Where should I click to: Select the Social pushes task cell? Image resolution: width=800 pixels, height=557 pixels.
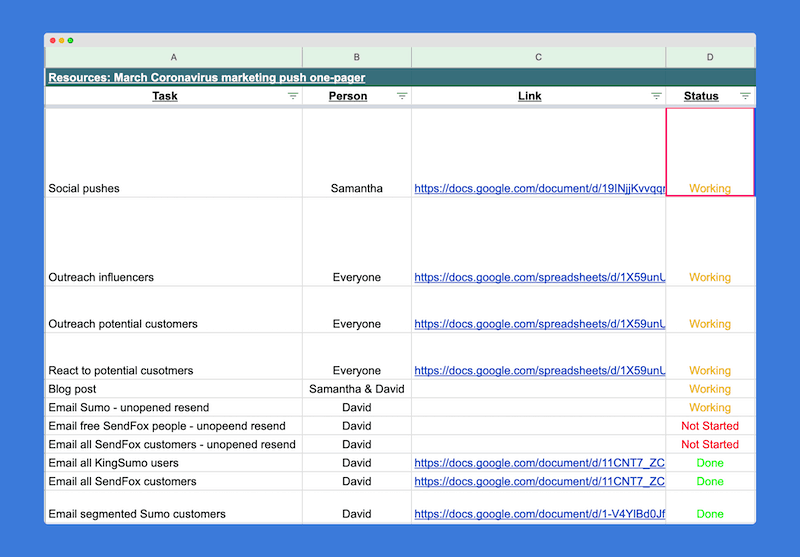point(173,153)
